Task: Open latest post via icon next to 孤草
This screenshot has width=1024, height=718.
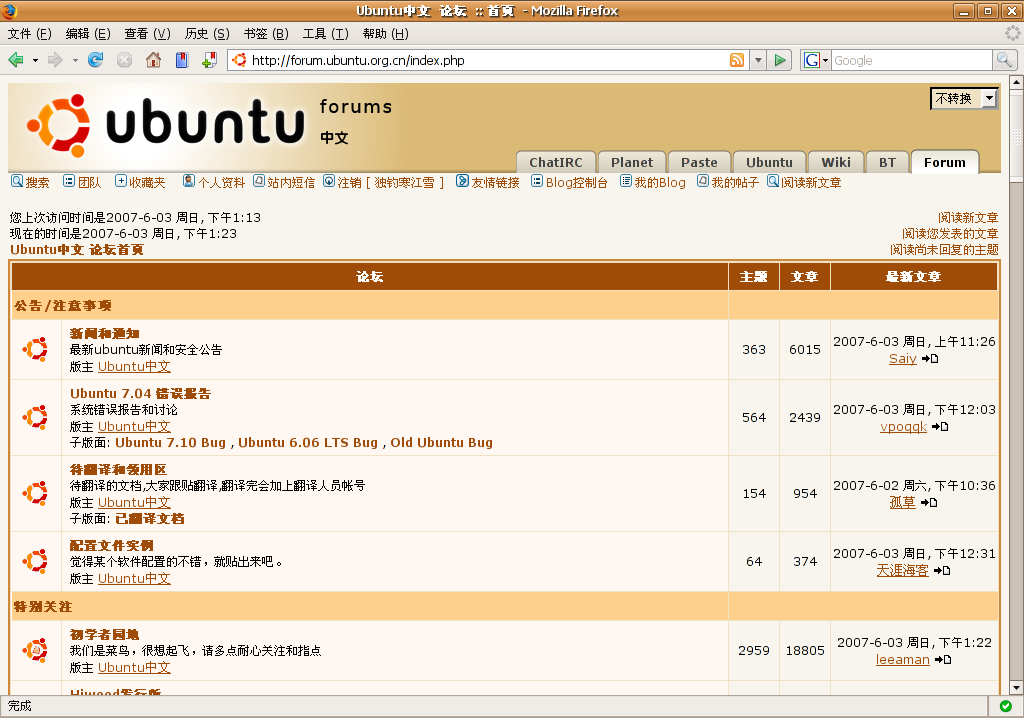Action: pyautogui.click(x=929, y=502)
